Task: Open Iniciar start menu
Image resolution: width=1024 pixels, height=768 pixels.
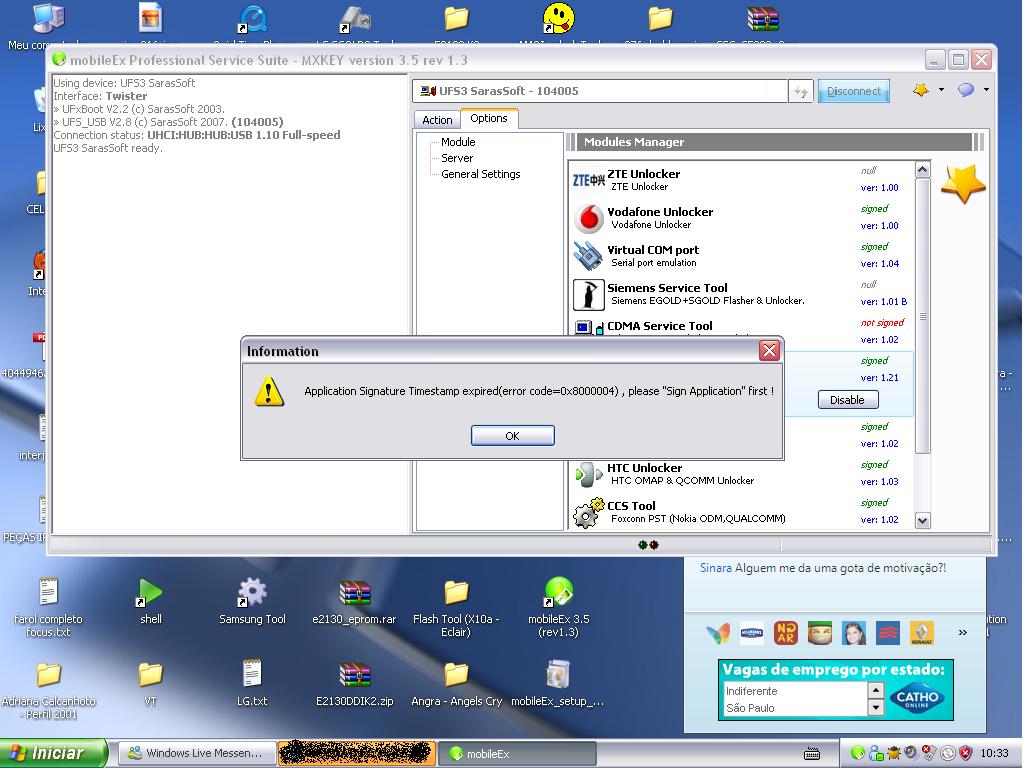Action: pos(54,754)
